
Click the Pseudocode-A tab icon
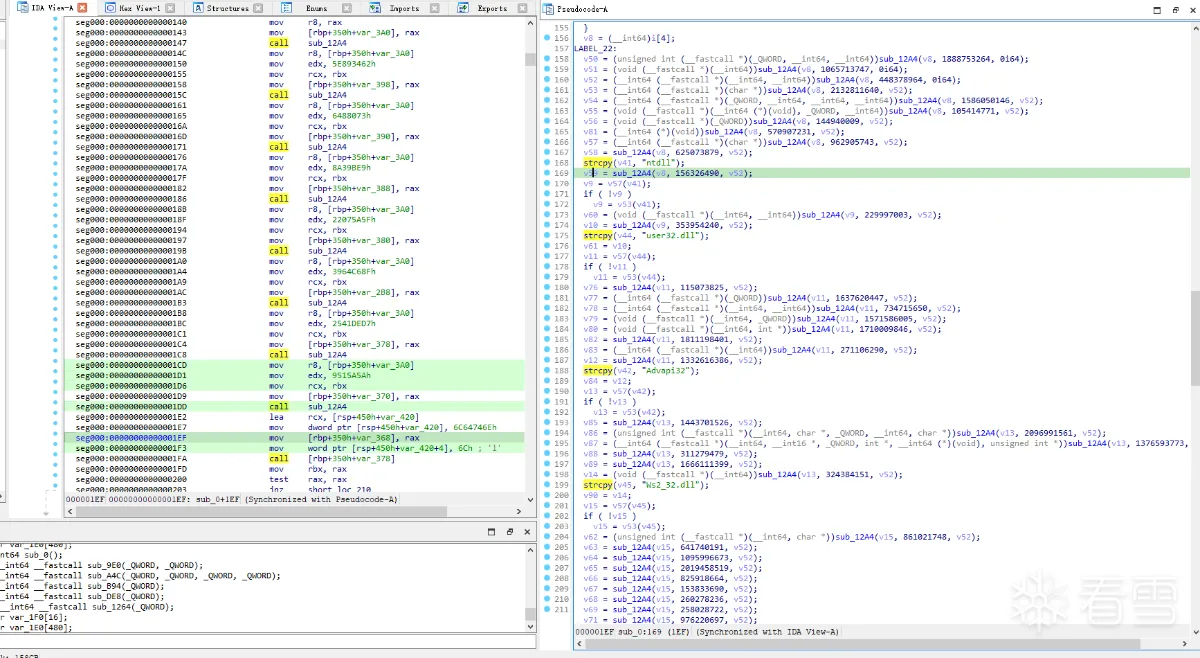point(549,9)
